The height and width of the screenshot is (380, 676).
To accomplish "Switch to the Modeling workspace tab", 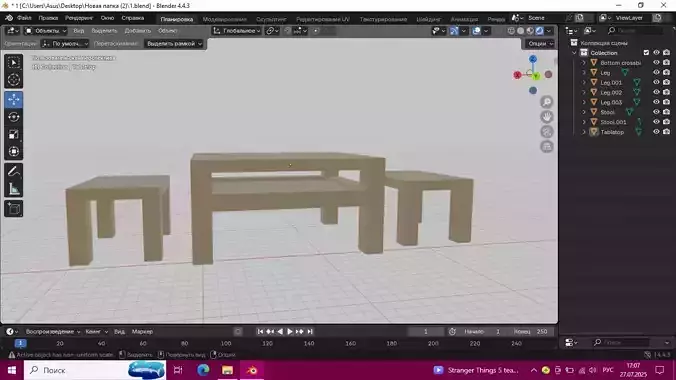I will pos(225,19).
